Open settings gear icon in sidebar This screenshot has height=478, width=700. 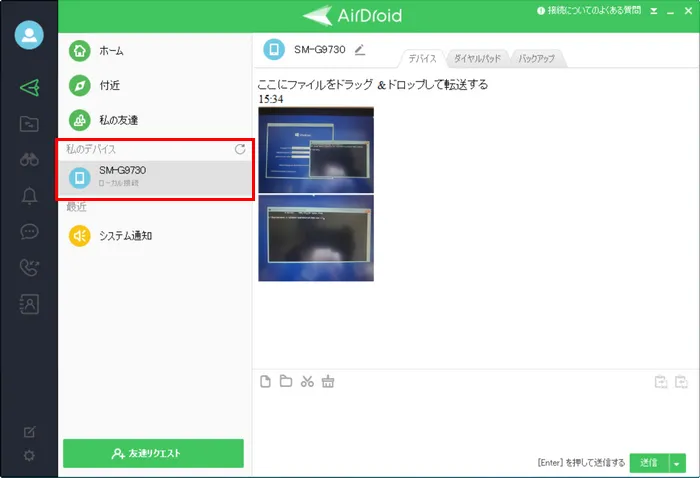click(x=29, y=456)
